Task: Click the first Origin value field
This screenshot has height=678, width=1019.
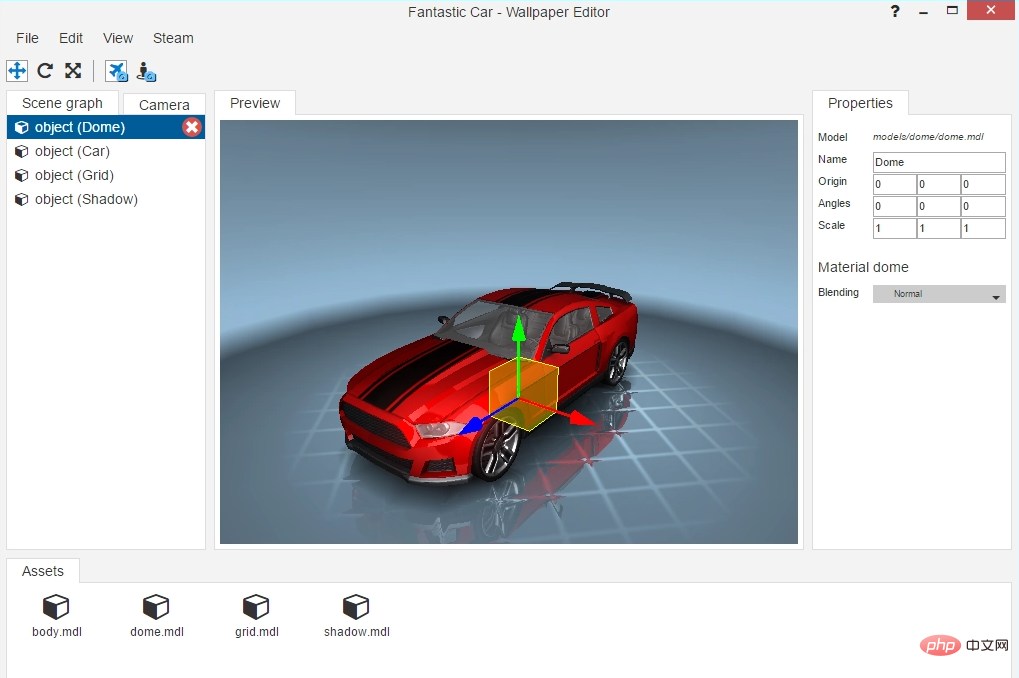Action: [894, 184]
